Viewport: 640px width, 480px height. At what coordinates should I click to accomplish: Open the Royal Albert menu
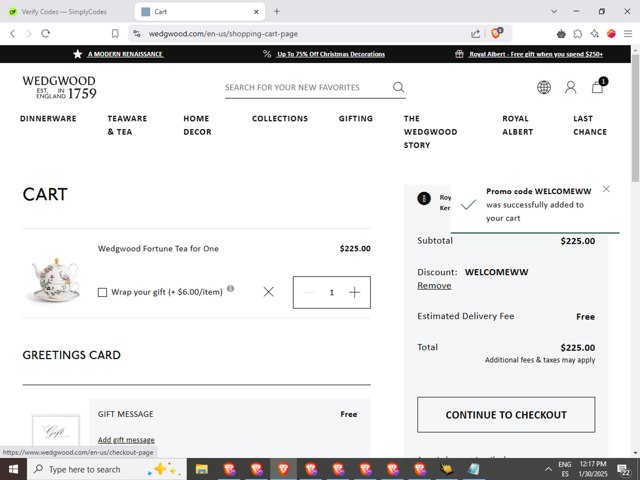[518, 125]
